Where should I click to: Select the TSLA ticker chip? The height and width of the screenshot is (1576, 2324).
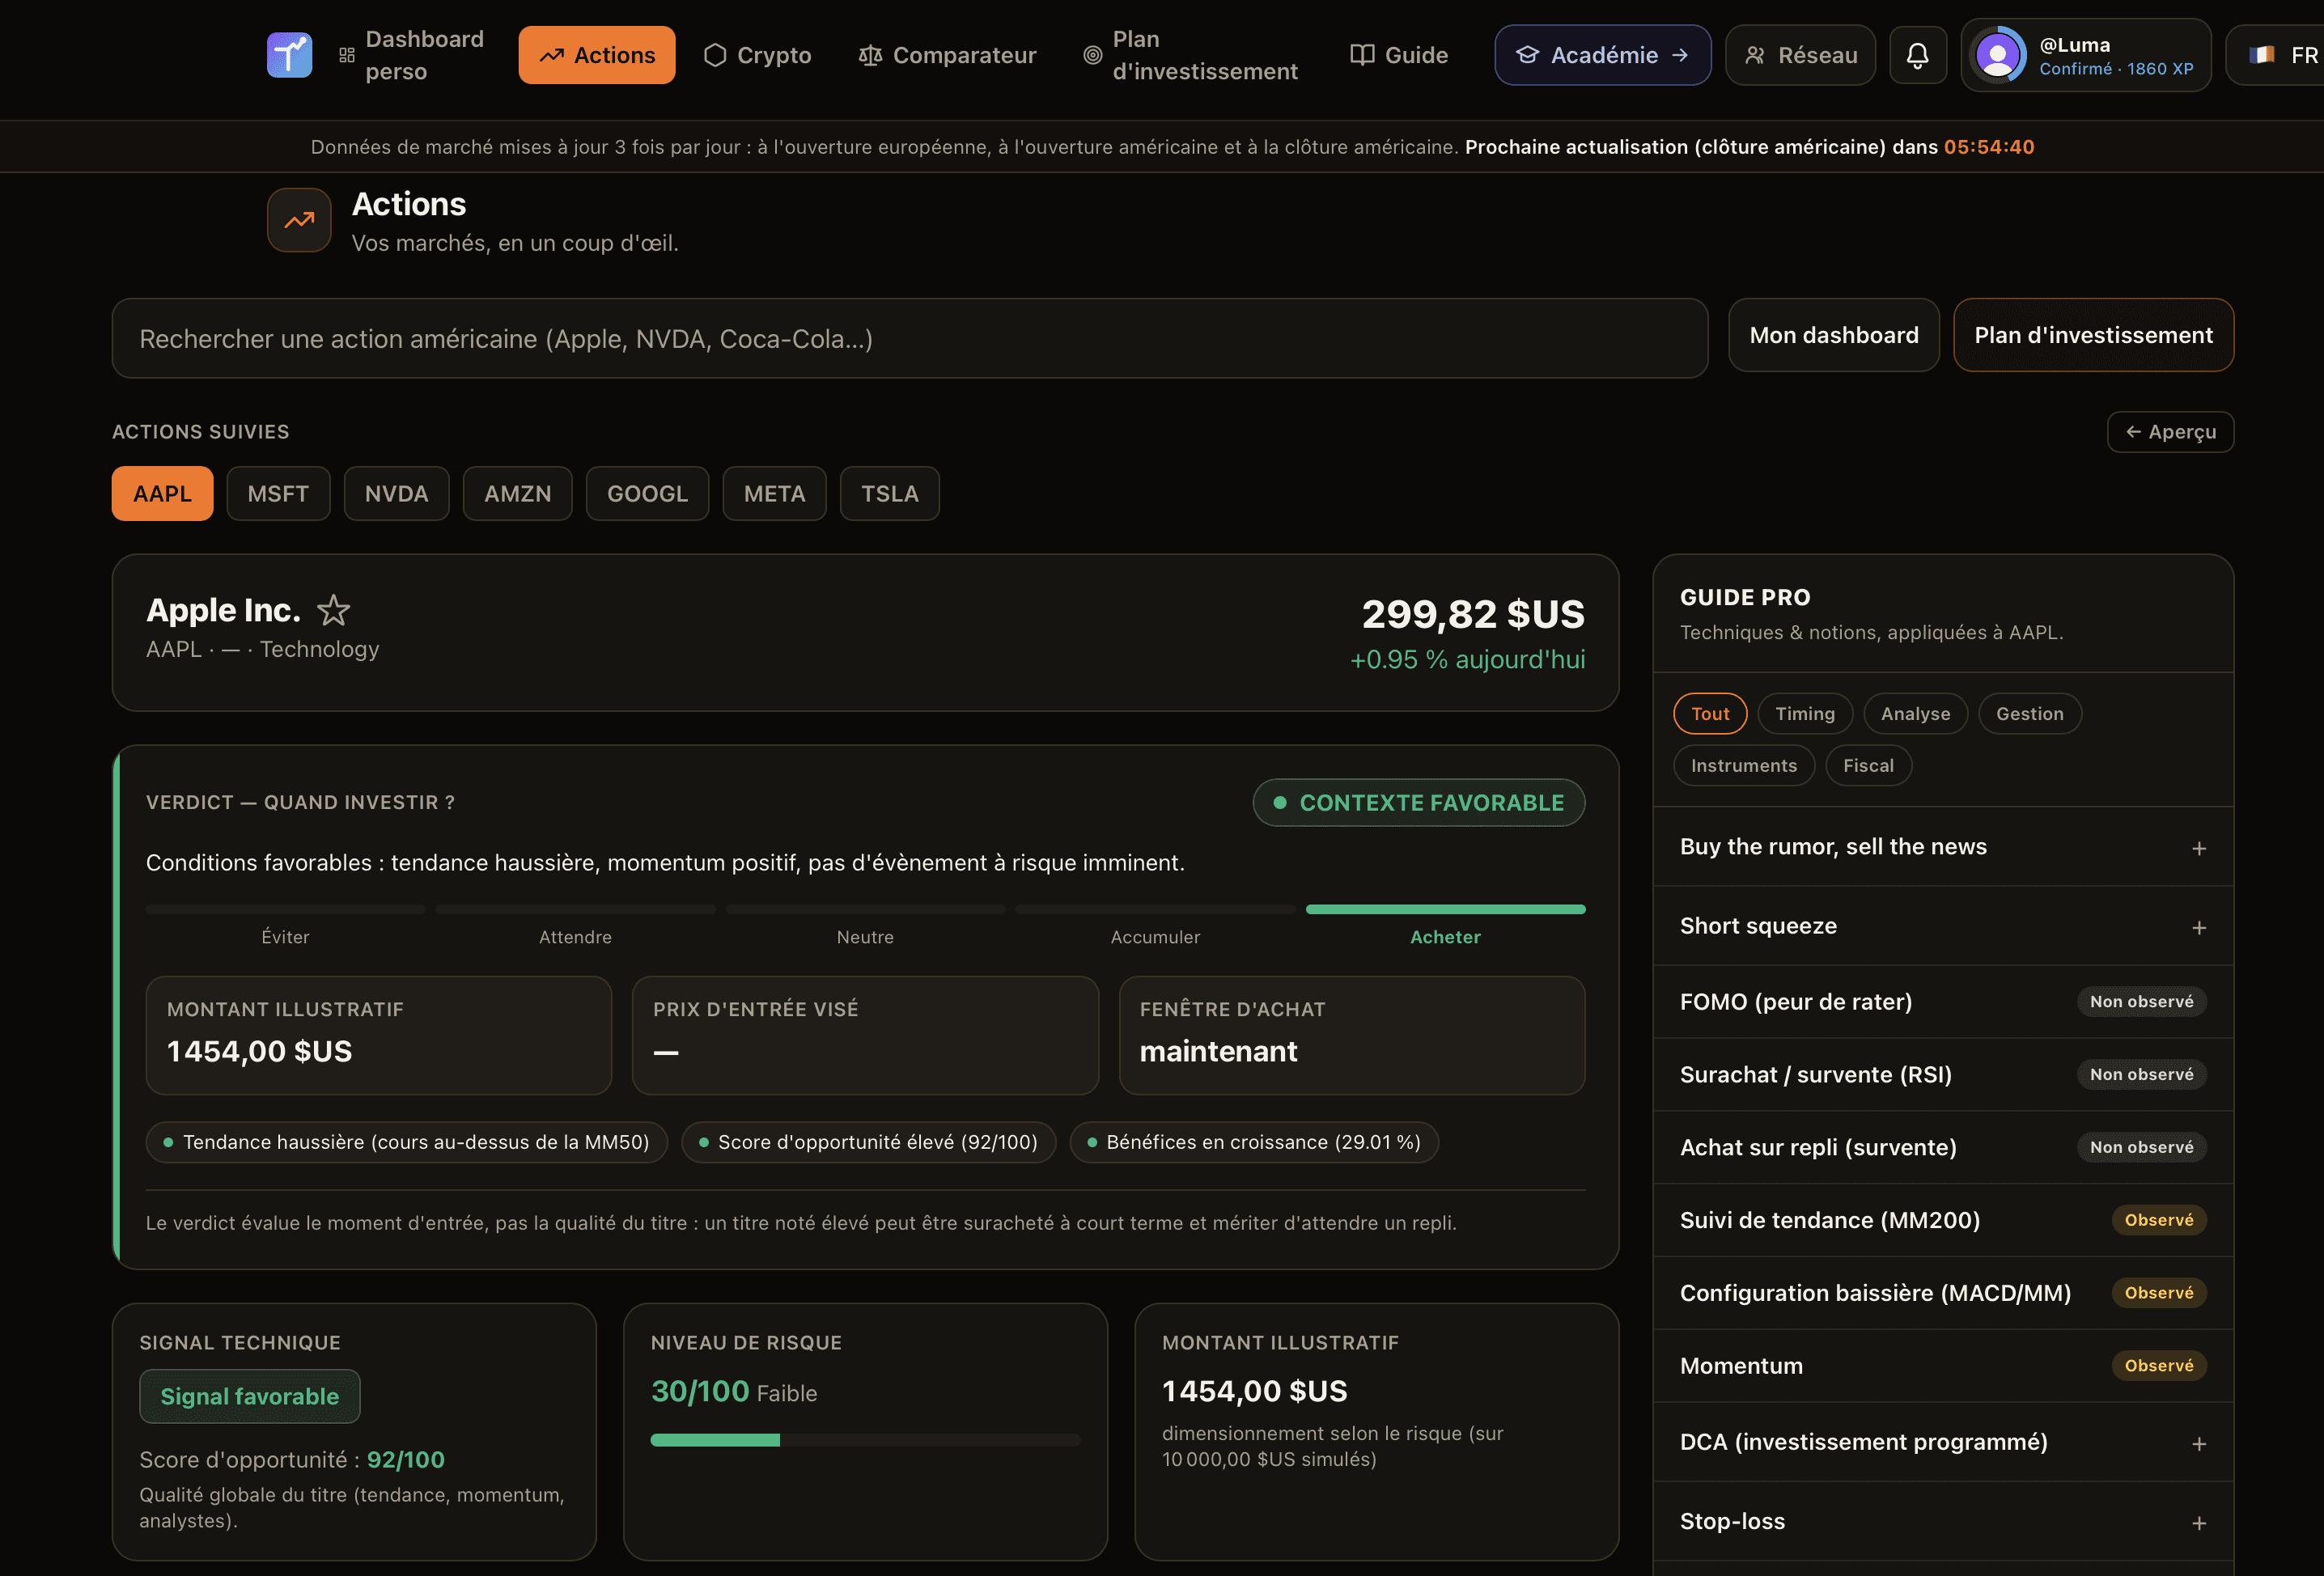[889, 493]
